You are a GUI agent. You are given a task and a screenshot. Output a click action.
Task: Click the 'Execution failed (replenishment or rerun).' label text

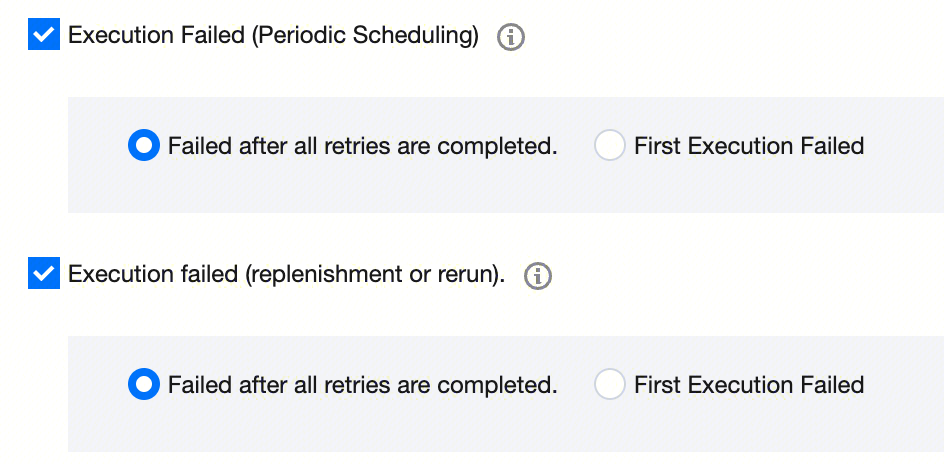pyautogui.click(x=286, y=275)
